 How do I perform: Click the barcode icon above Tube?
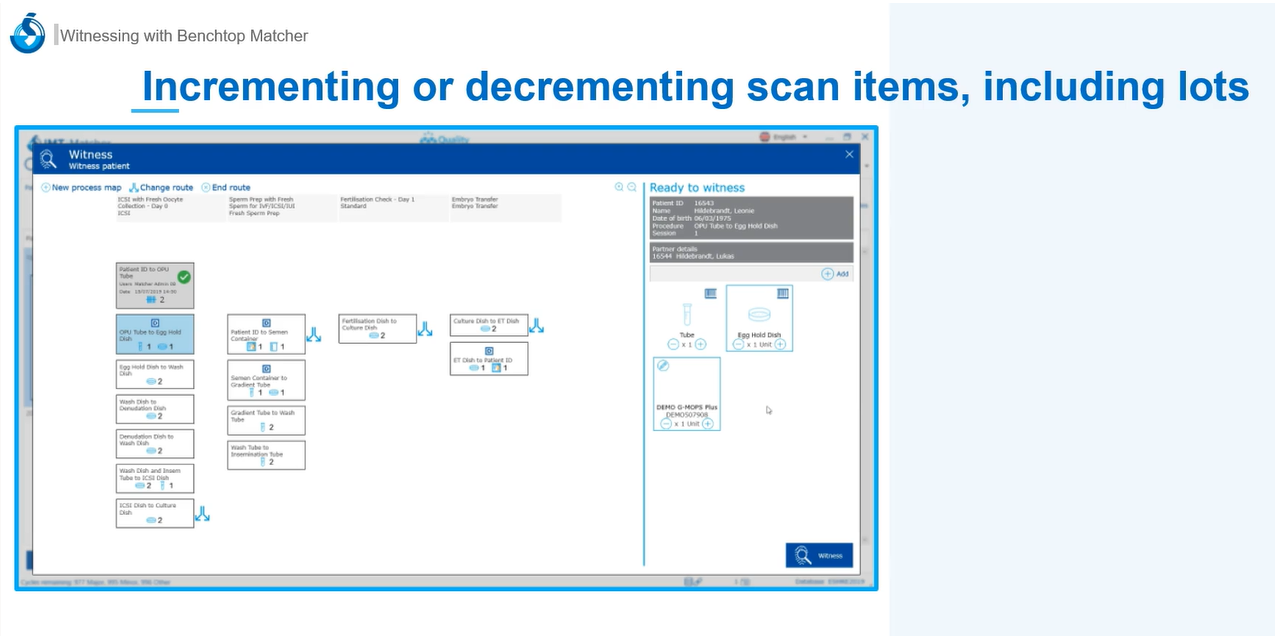(x=710, y=294)
